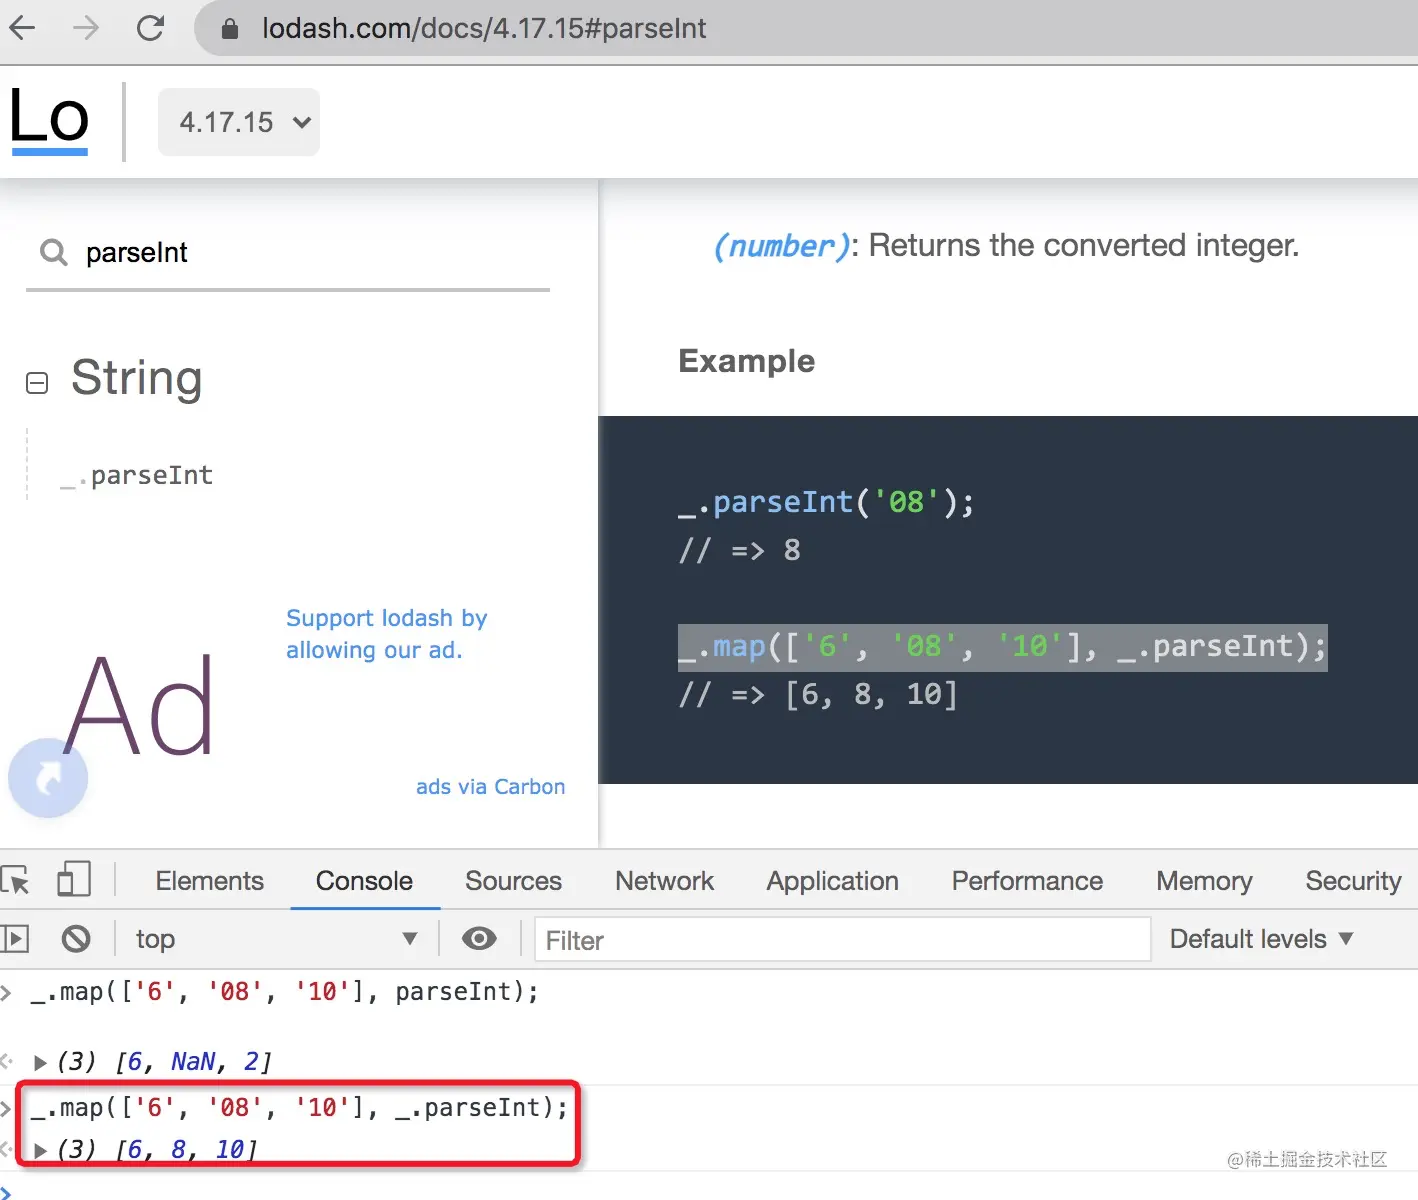Image resolution: width=1418 pixels, height=1200 pixels.
Task: Click the Ad image thumbnail
Action: 140,707
